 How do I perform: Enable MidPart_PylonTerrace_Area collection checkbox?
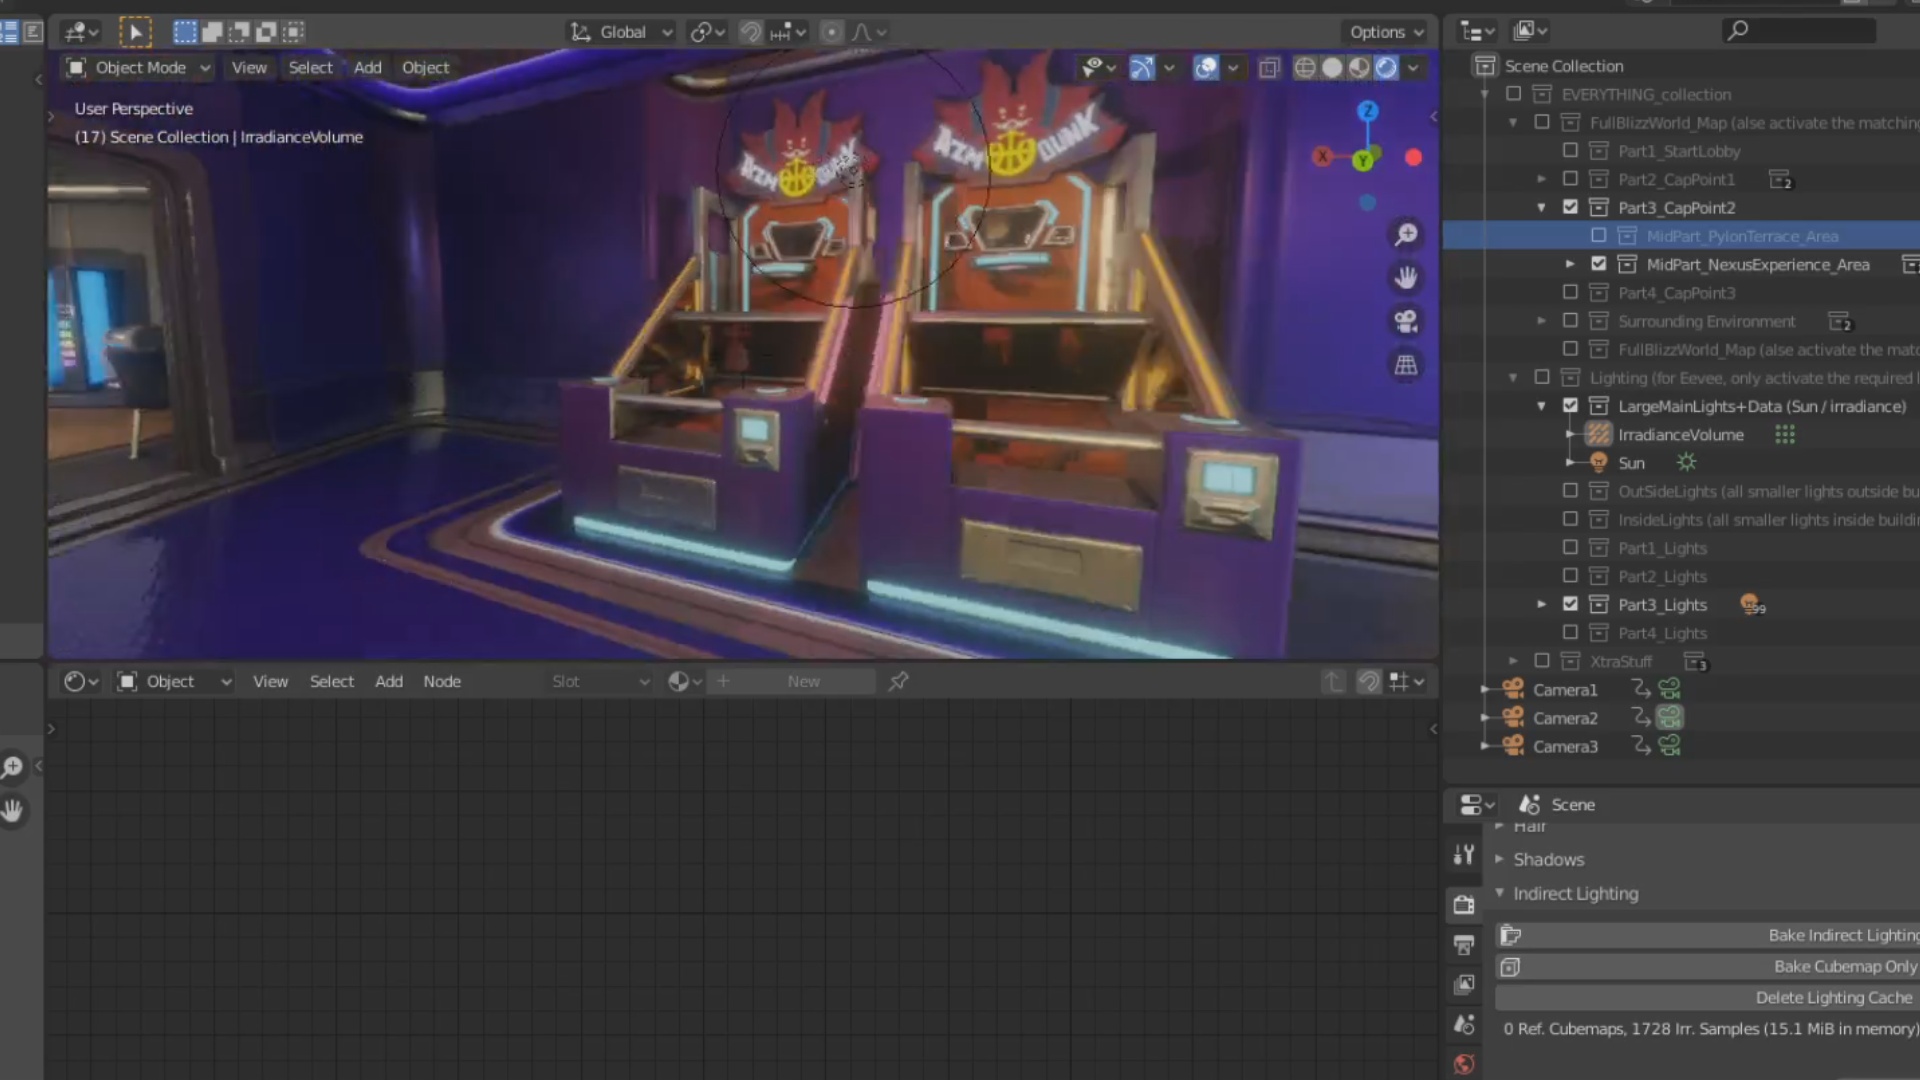(x=1598, y=236)
